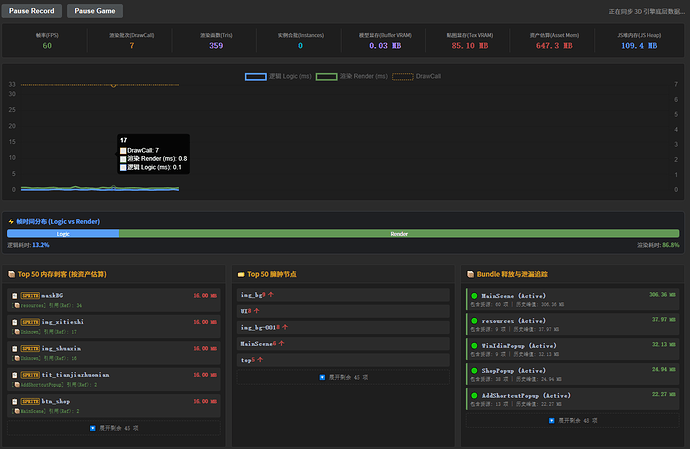
Task: Click the red up arrow on top node
Action: (x=260, y=360)
